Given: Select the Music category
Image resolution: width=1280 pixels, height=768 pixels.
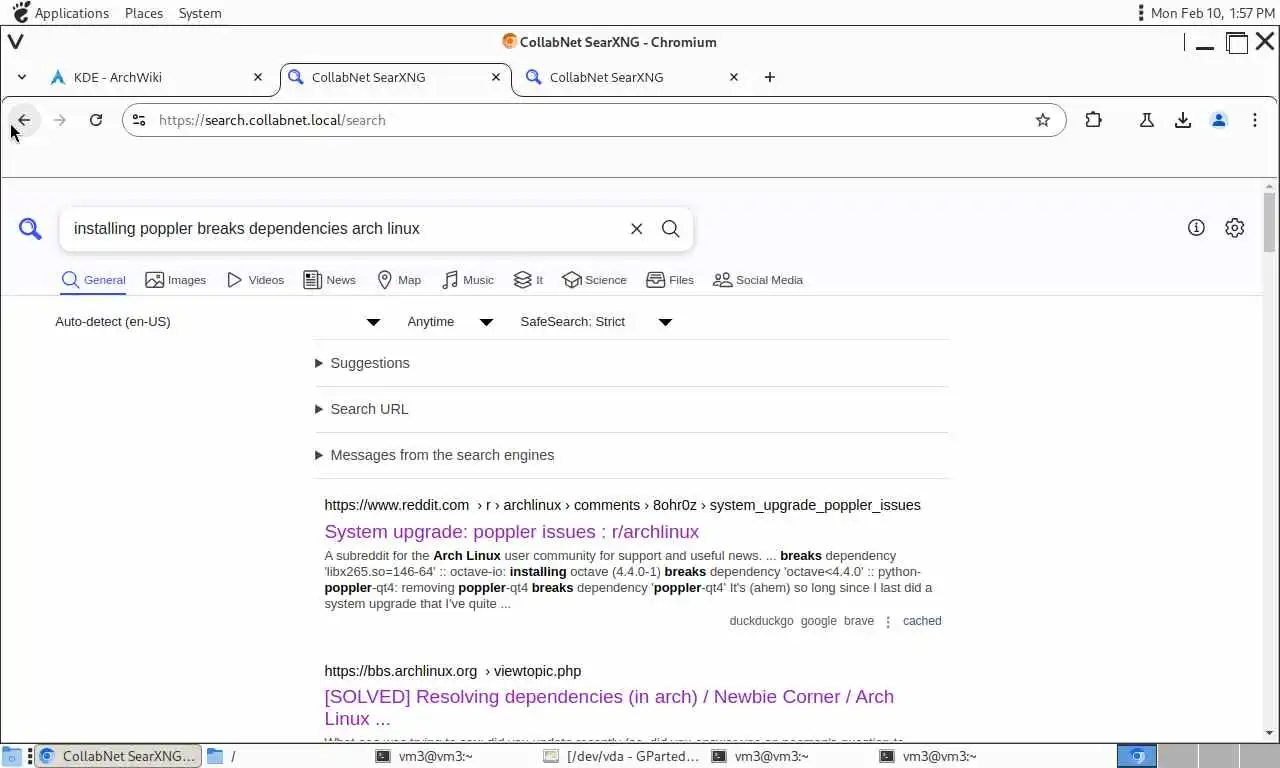Looking at the screenshot, I should pos(468,280).
